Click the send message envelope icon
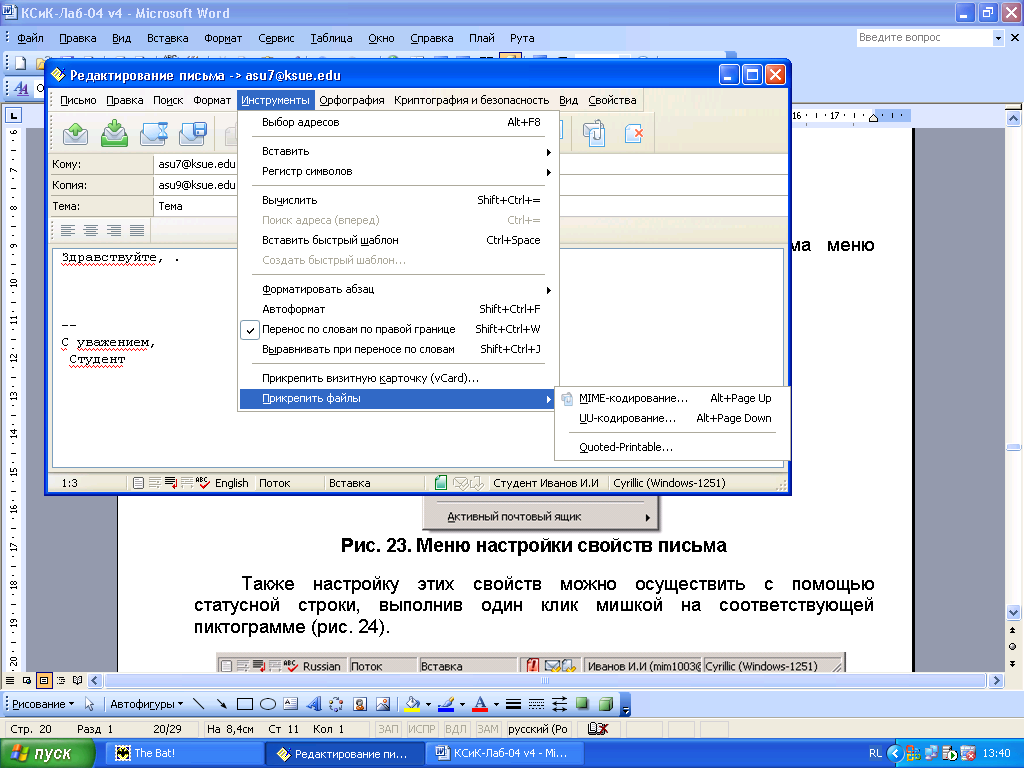 coord(75,133)
